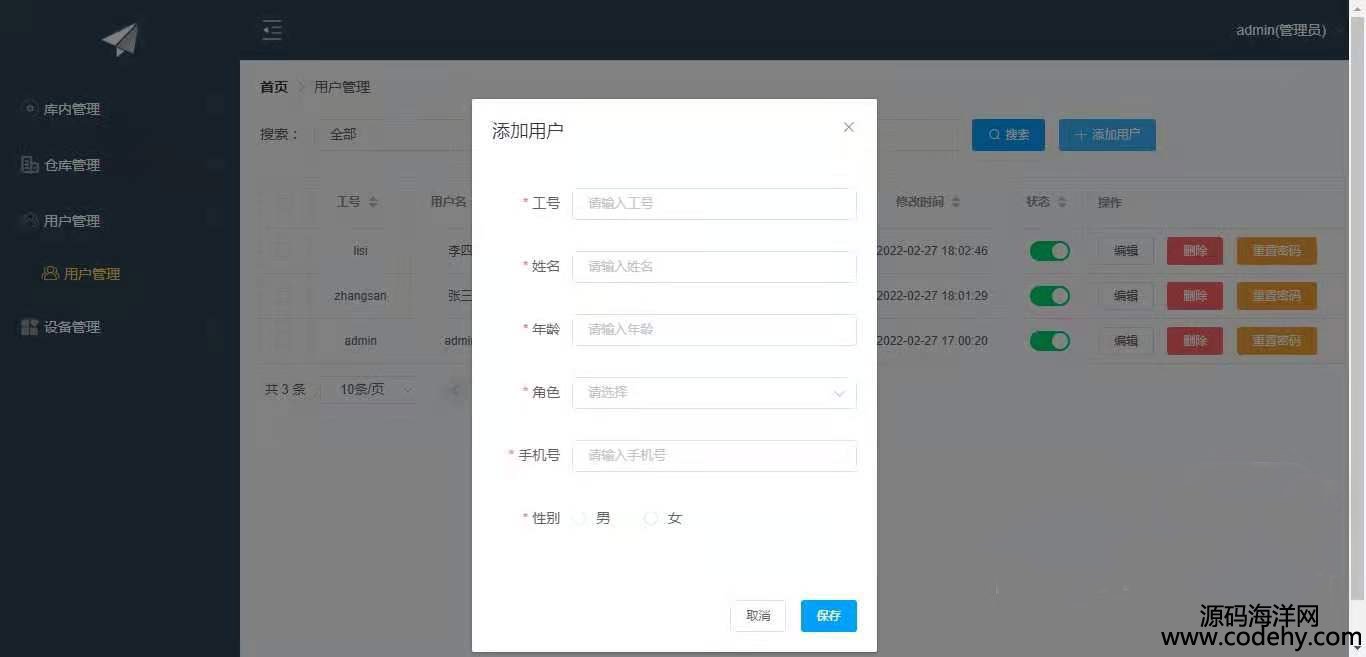Collapse sidebar with the menu fold icon
The width and height of the screenshot is (1366, 657).
click(272, 30)
